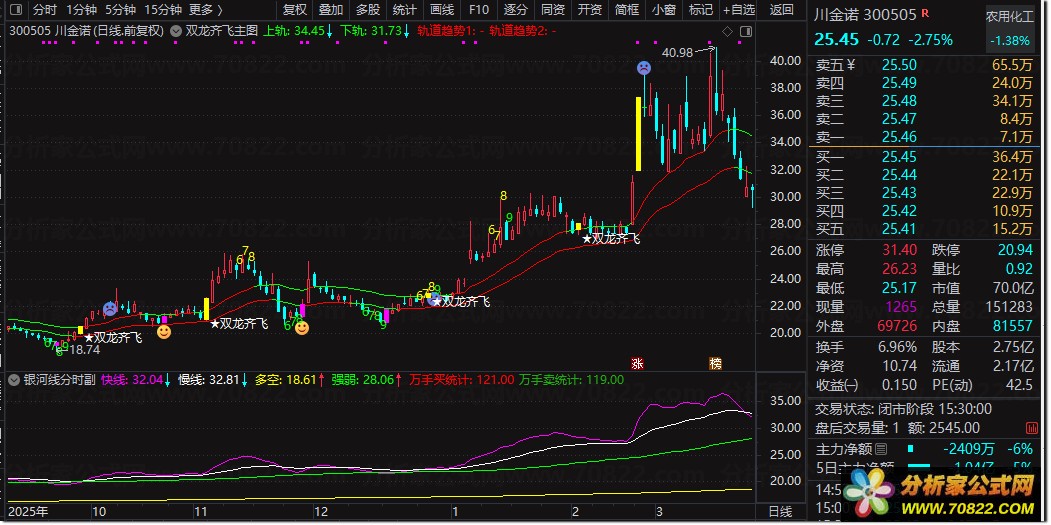Open the F10 company info
1051x525 pixels.
point(479,9)
